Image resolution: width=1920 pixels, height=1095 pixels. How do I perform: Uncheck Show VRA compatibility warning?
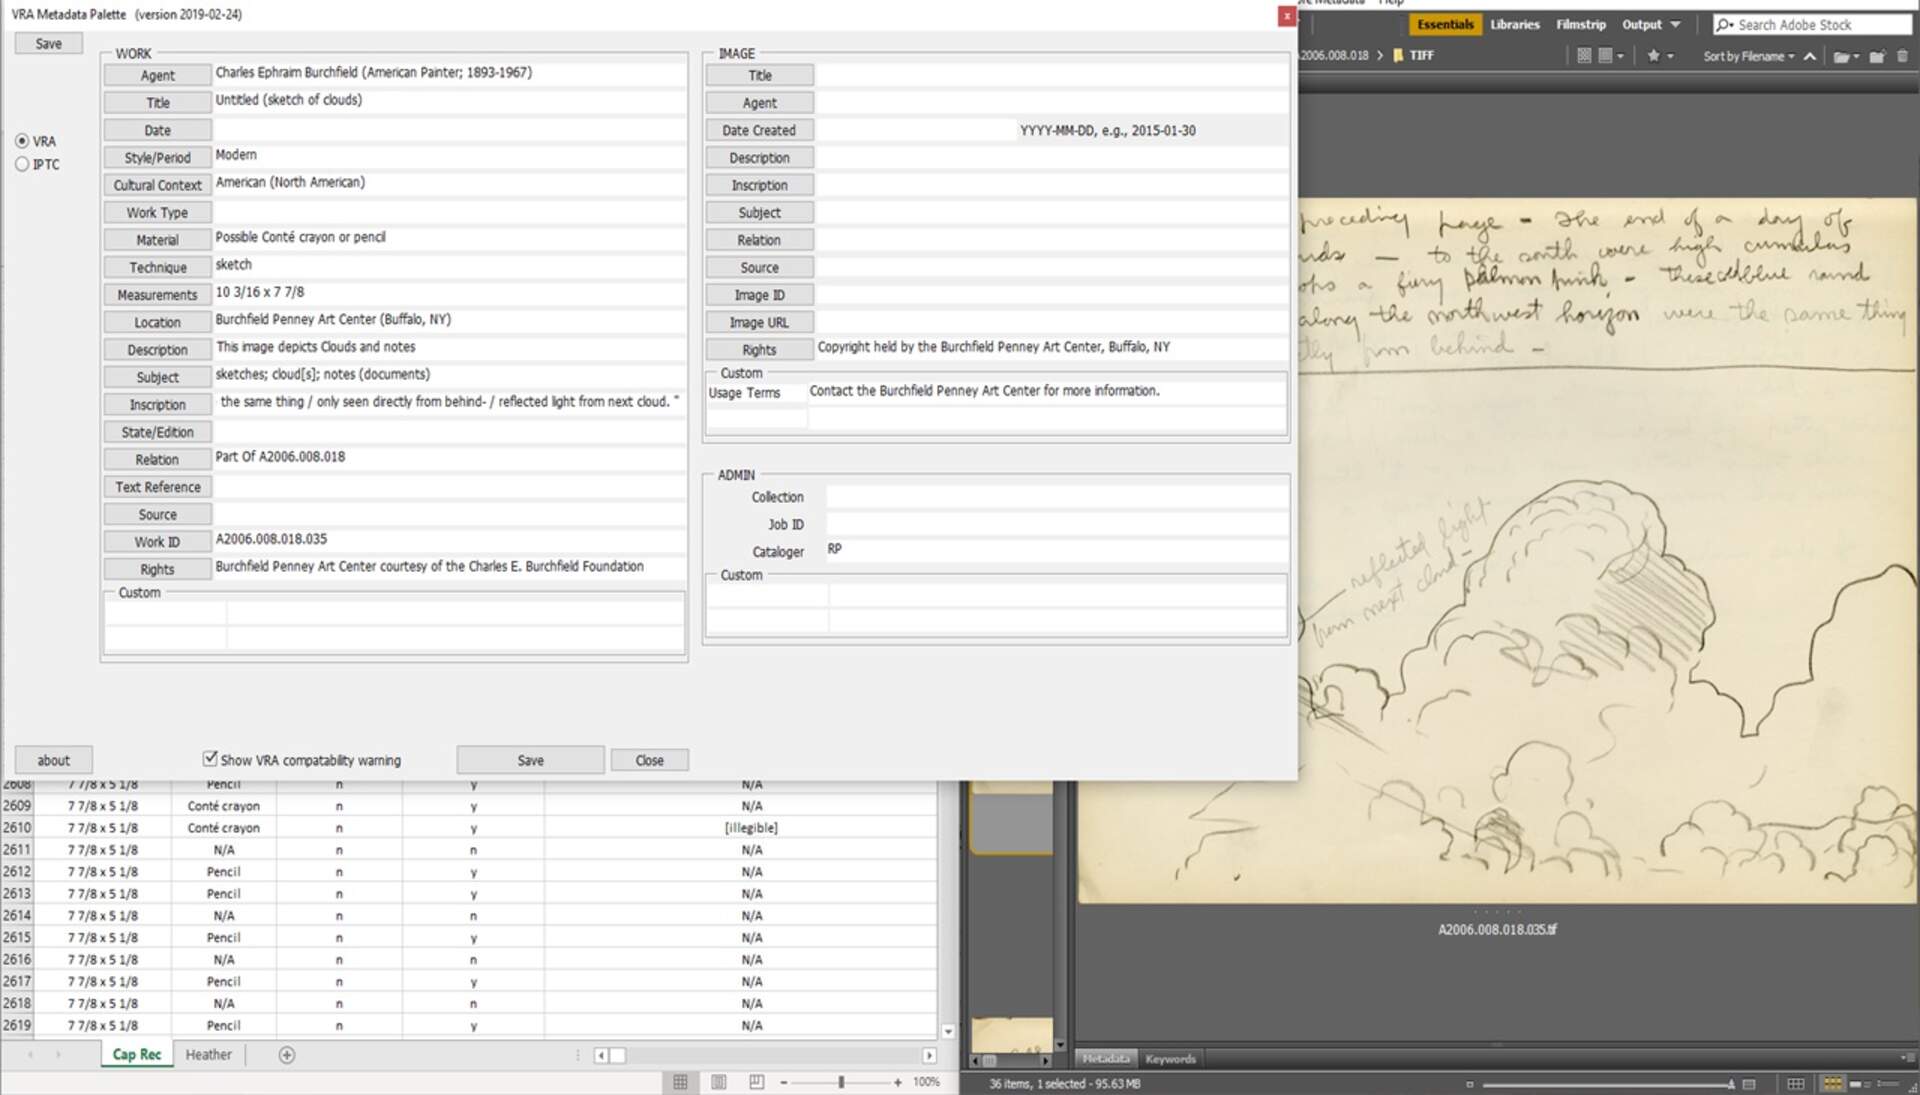[x=210, y=759]
